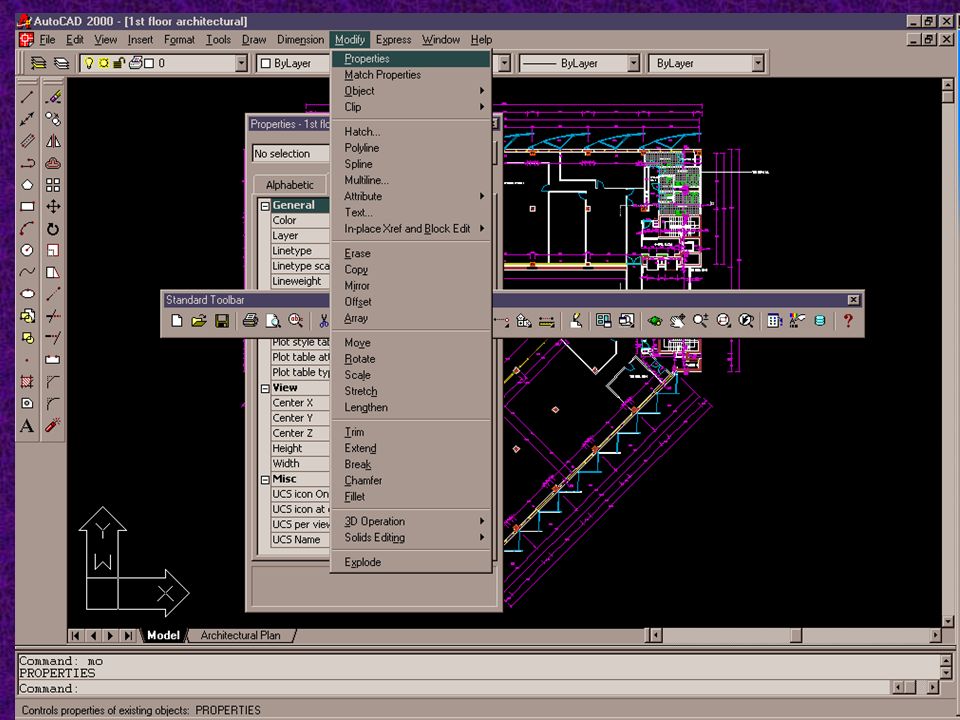Select the Multiline Text 'A' tool
The image size is (960, 720).
[x=27, y=426]
